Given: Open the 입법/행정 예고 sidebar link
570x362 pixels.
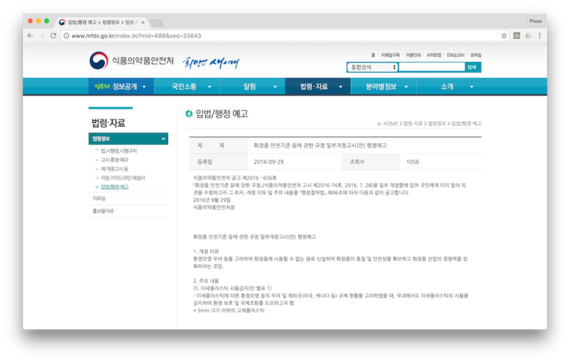Looking at the screenshot, I should click(x=115, y=187).
